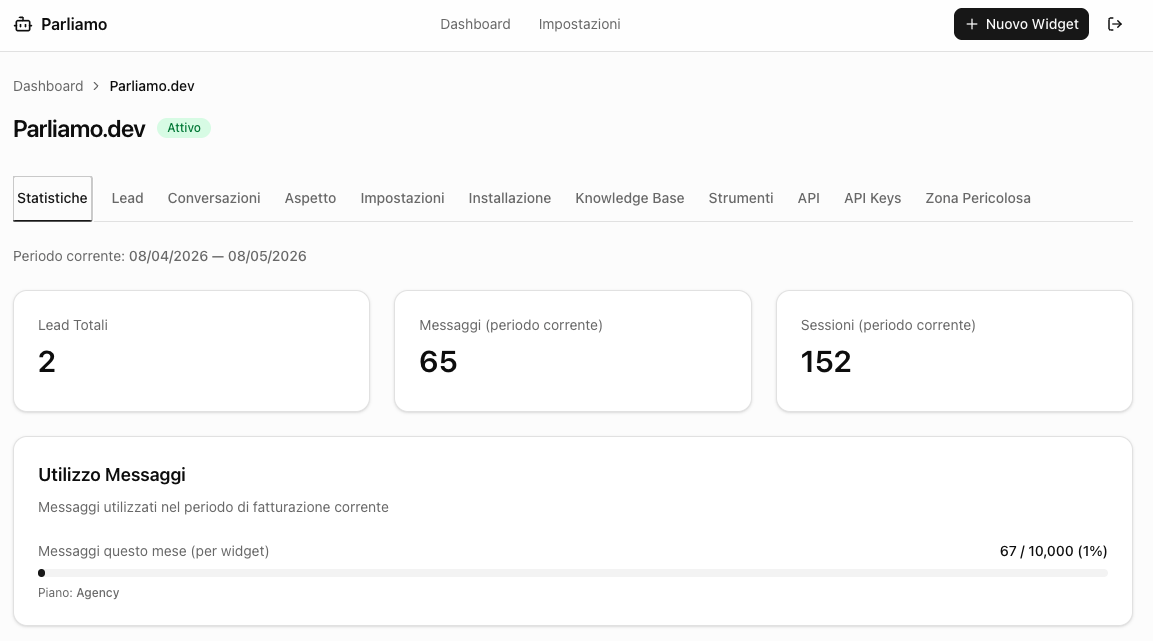The height and width of the screenshot is (641, 1153).
Task: Click the Messaggi usage progress bar
Action: 572,573
